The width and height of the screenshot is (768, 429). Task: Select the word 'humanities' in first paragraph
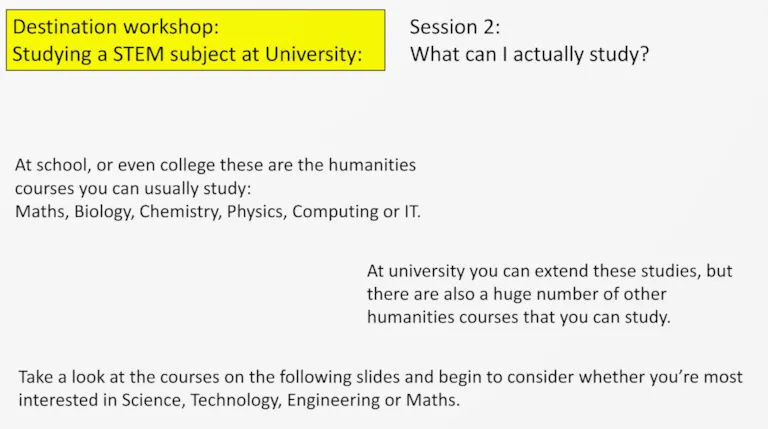pyautogui.click(x=372, y=165)
